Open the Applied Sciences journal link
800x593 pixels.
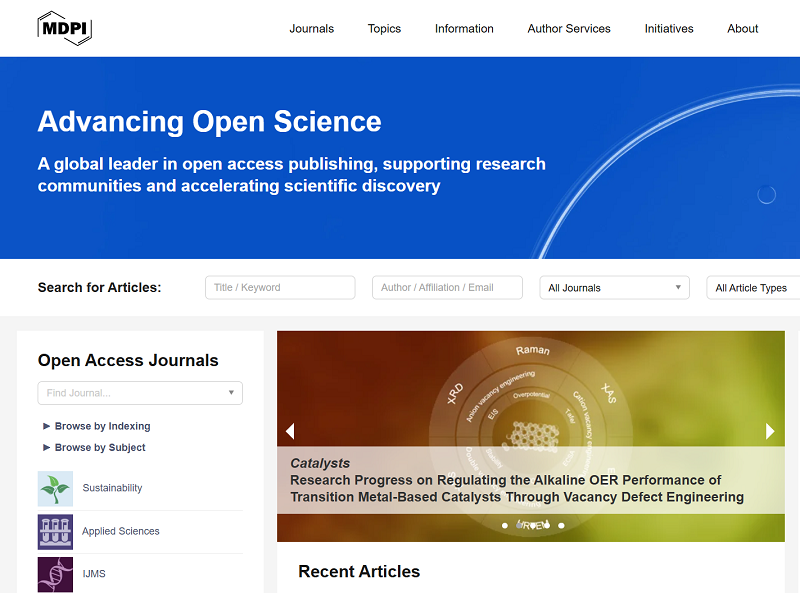tap(120, 531)
